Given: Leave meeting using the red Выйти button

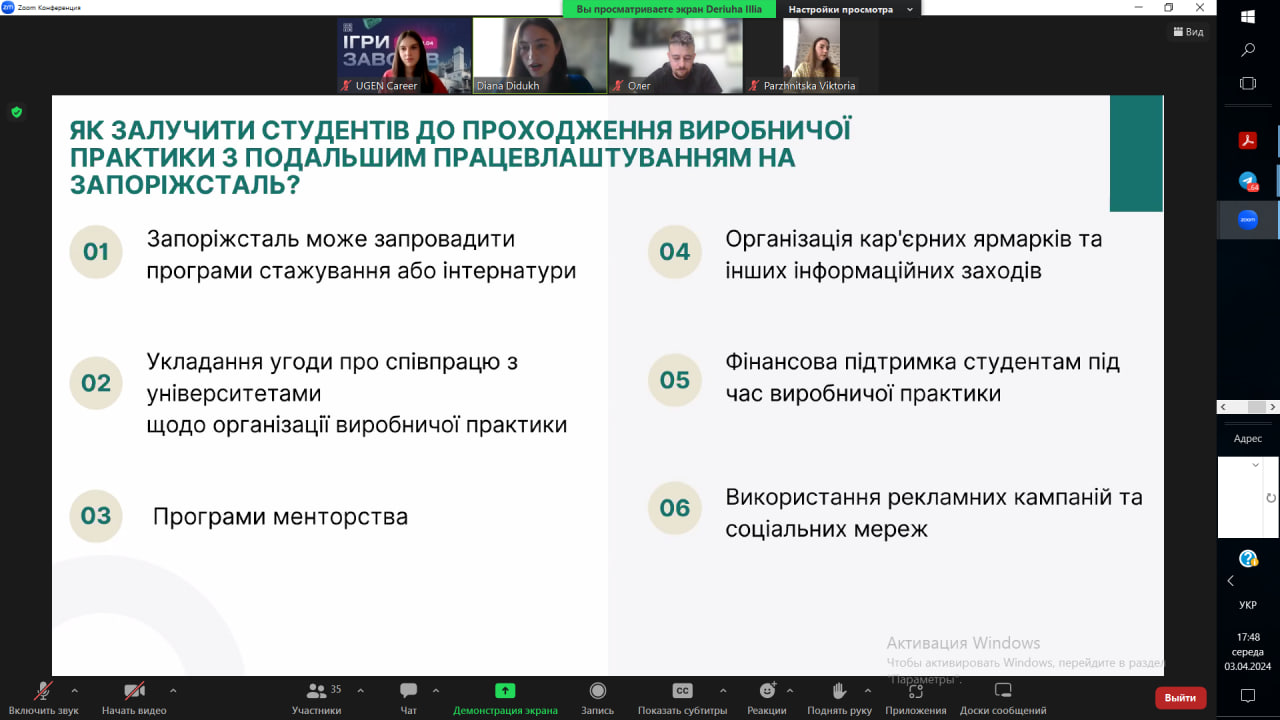Looking at the screenshot, I should 1180,698.
